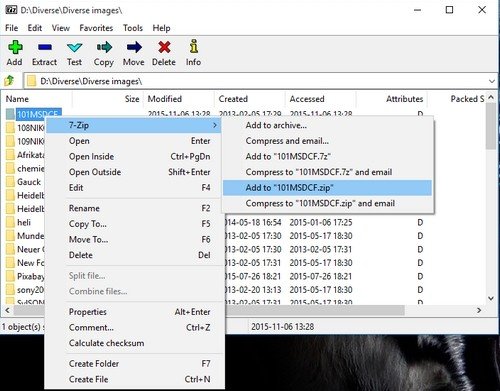
Task: Choose Compress to "101MSDCF.7z" and email
Action: (x=327, y=172)
